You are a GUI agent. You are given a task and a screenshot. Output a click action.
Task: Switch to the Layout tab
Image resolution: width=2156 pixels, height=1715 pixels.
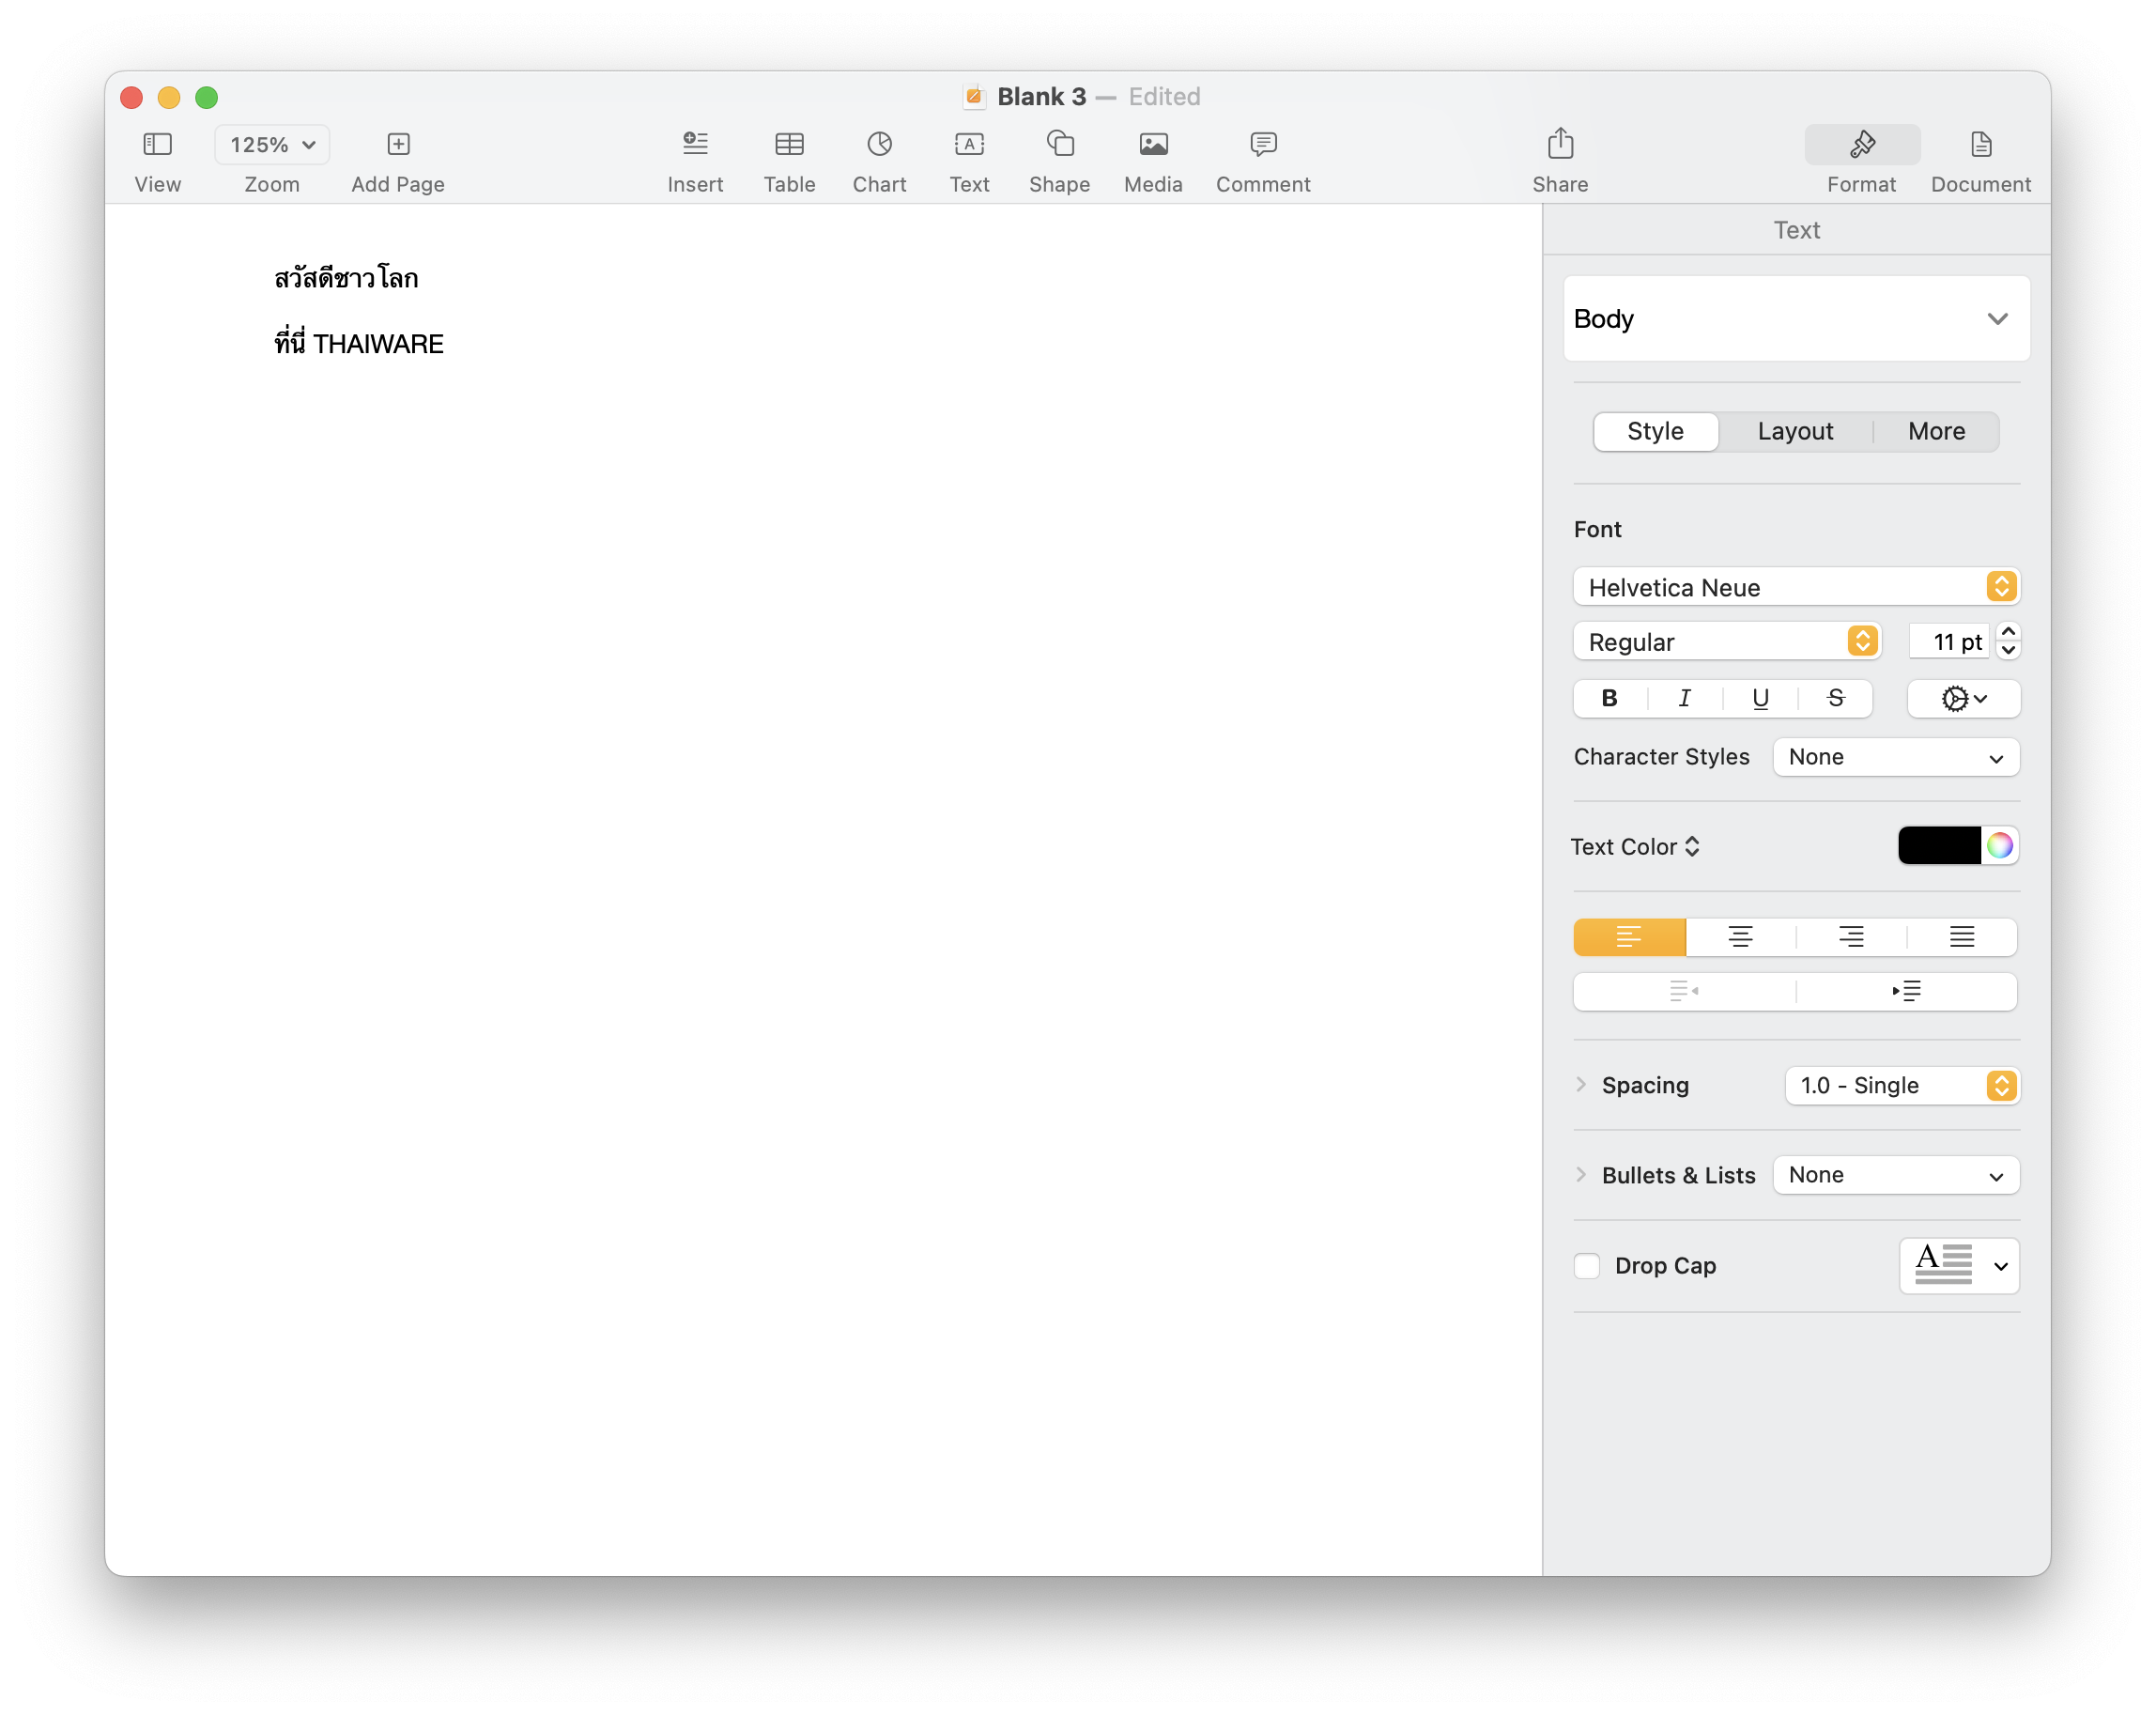tap(1795, 431)
